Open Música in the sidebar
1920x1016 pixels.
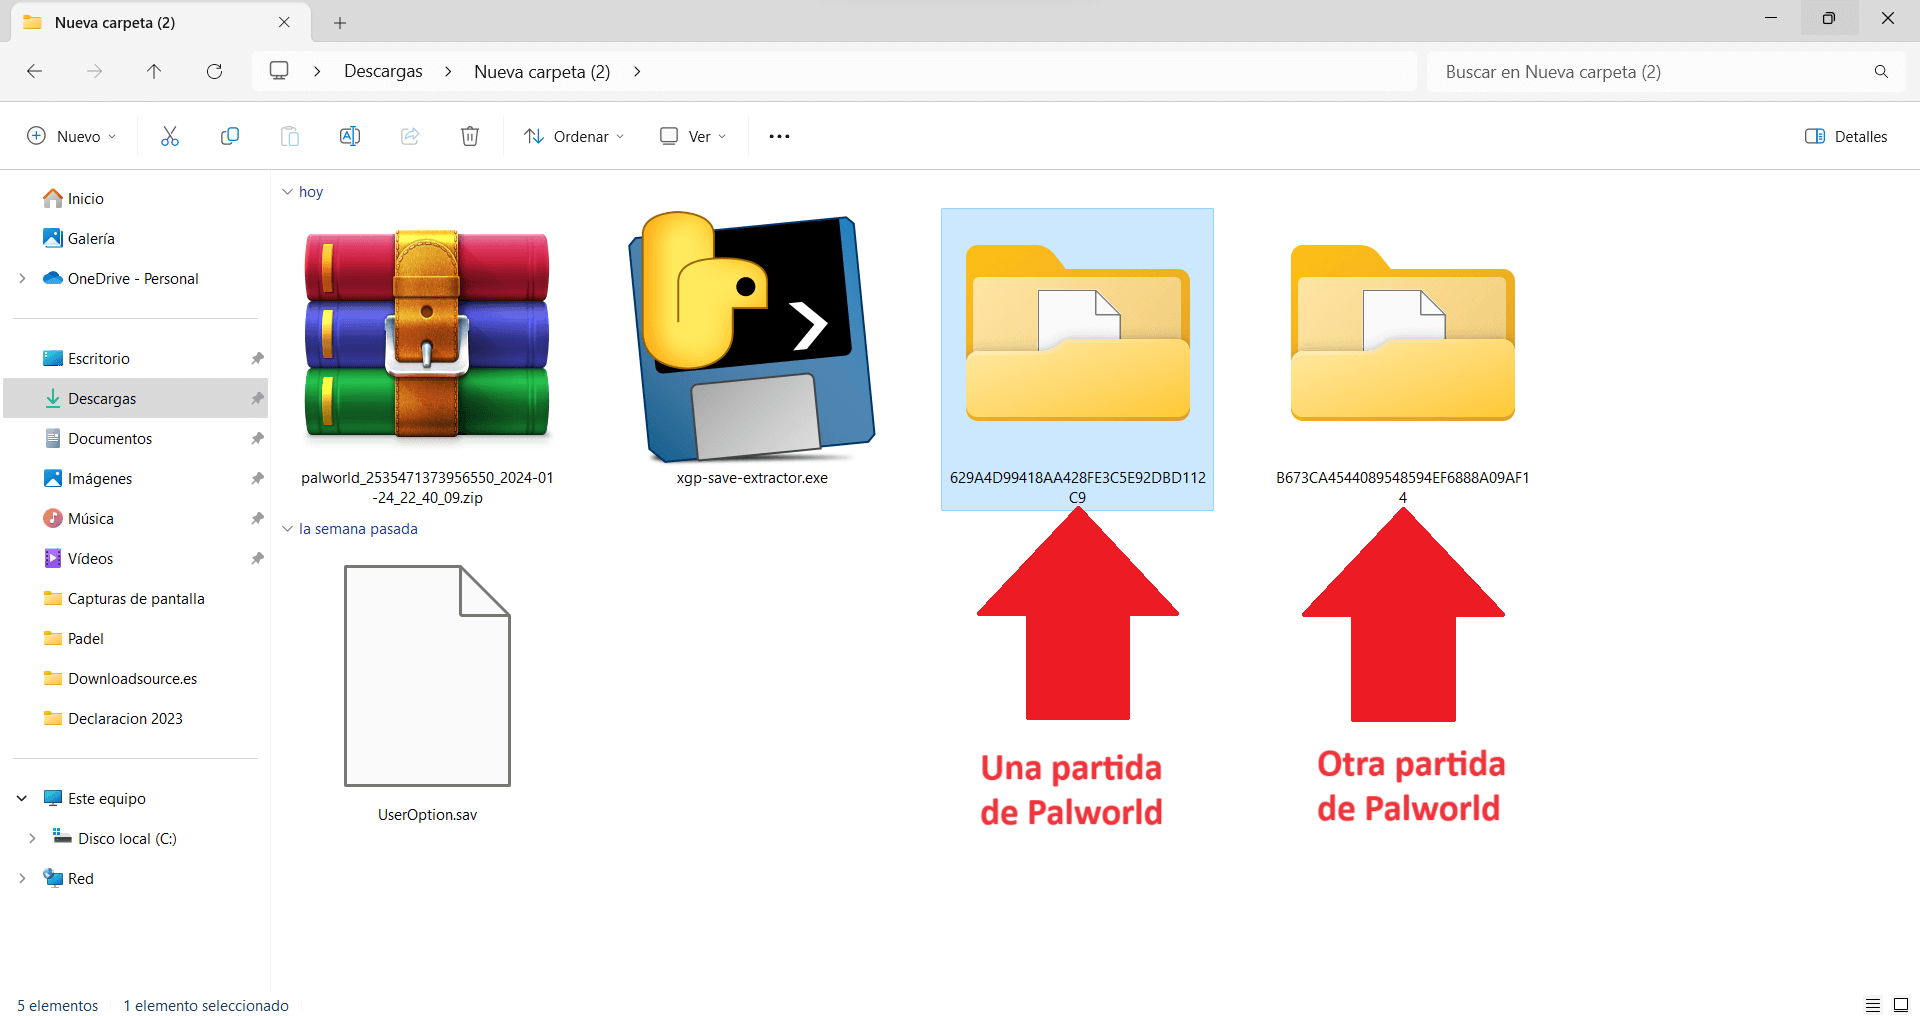click(x=91, y=519)
